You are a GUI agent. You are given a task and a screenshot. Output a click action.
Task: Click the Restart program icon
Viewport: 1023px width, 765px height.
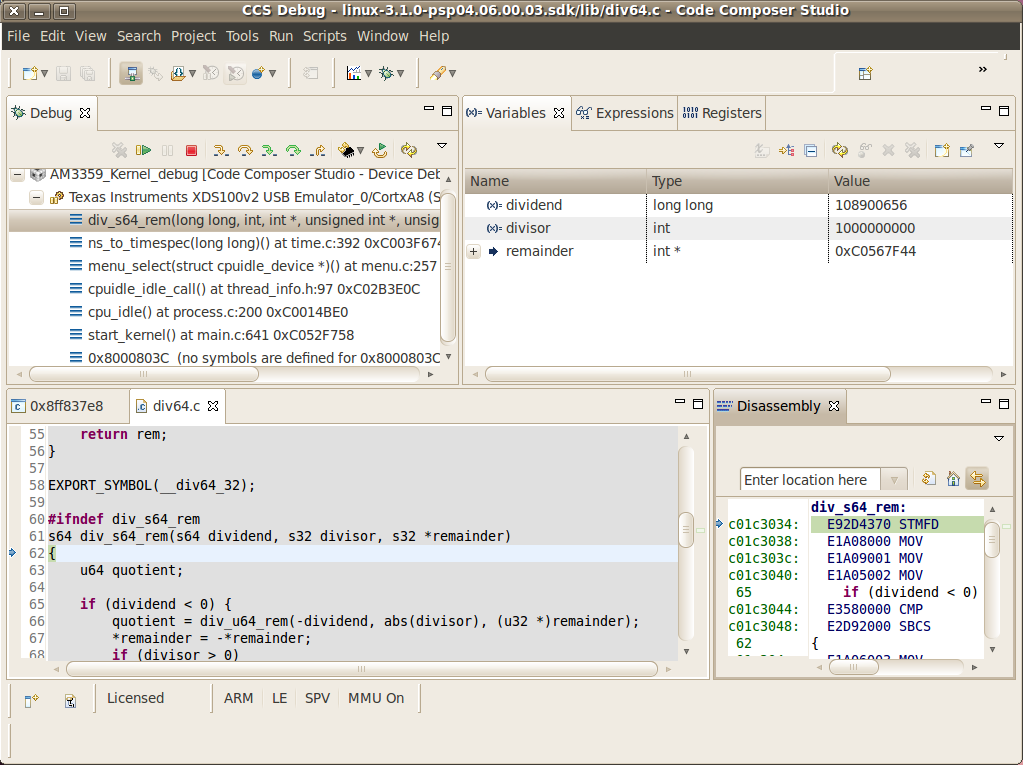[380, 150]
